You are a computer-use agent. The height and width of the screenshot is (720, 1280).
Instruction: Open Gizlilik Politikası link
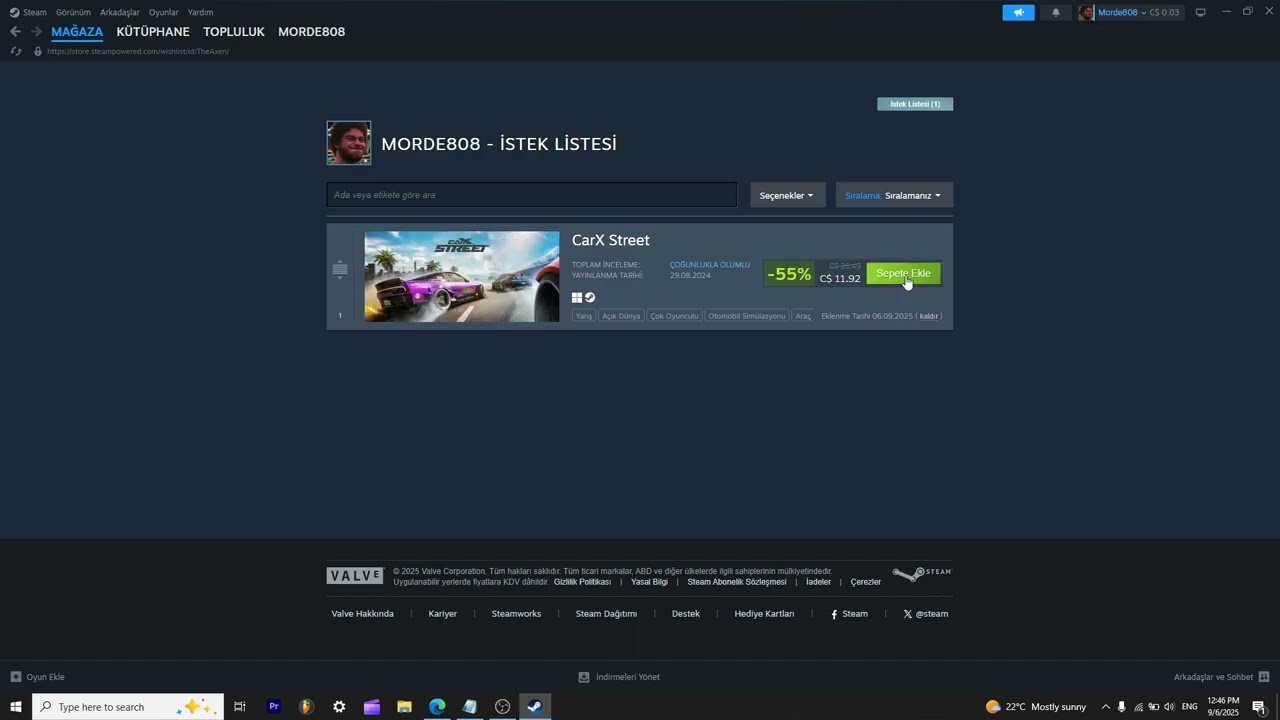point(582,582)
